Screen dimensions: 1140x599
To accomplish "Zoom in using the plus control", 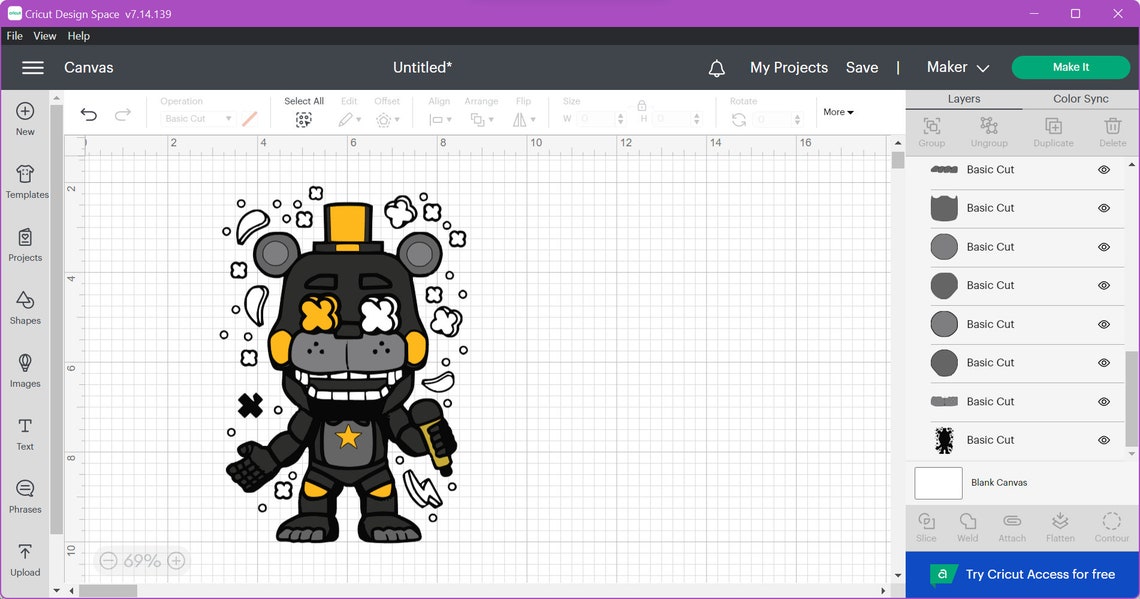I will coord(176,561).
